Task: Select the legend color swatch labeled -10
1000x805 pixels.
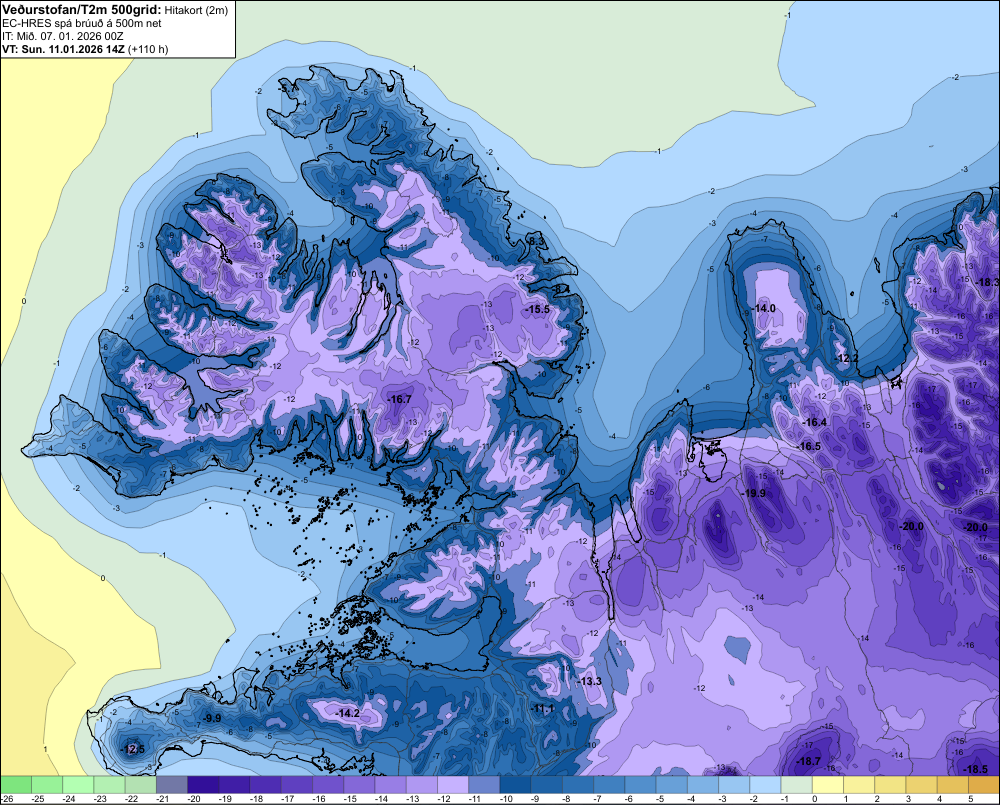Action: (x=516, y=785)
